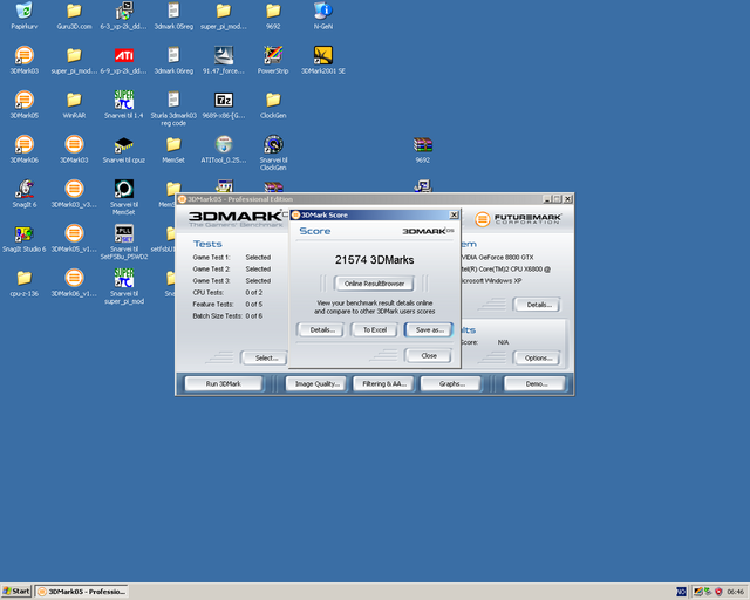Screen dimensions: 750x600
Task: Open the Windows Start menu
Action: pos(16,591)
